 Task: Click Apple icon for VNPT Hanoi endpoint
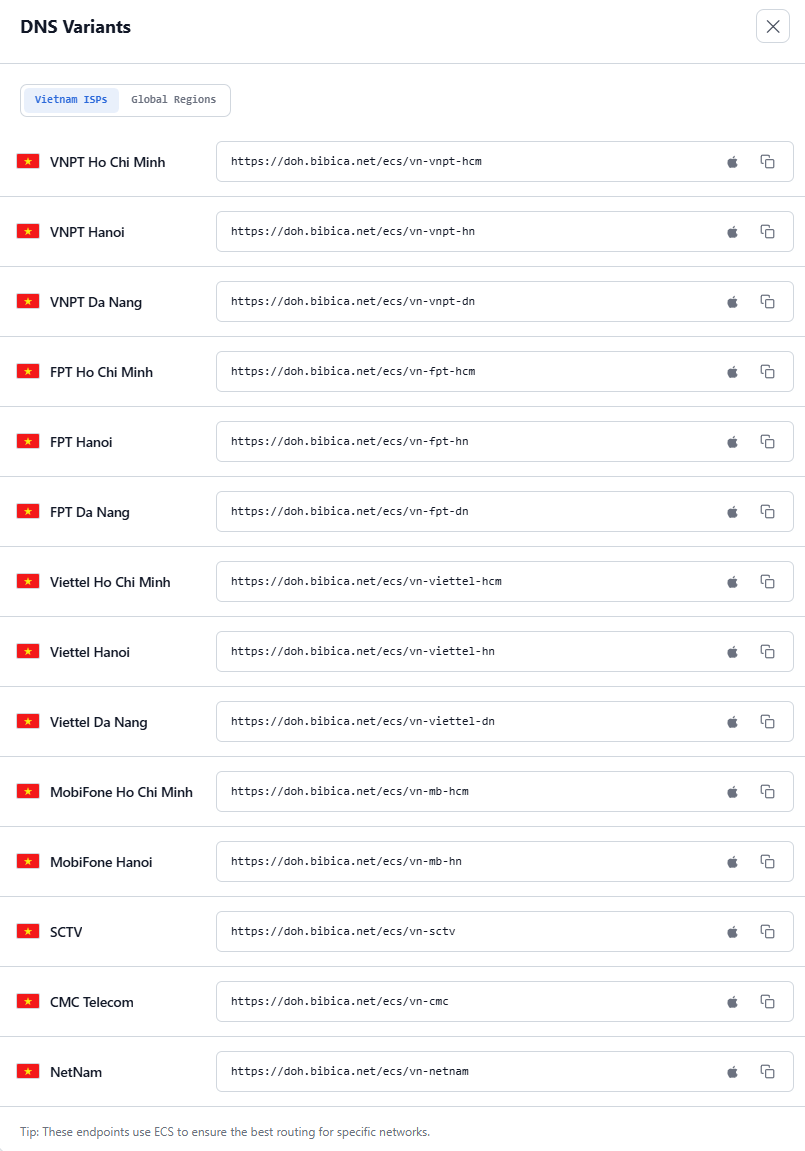(732, 232)
